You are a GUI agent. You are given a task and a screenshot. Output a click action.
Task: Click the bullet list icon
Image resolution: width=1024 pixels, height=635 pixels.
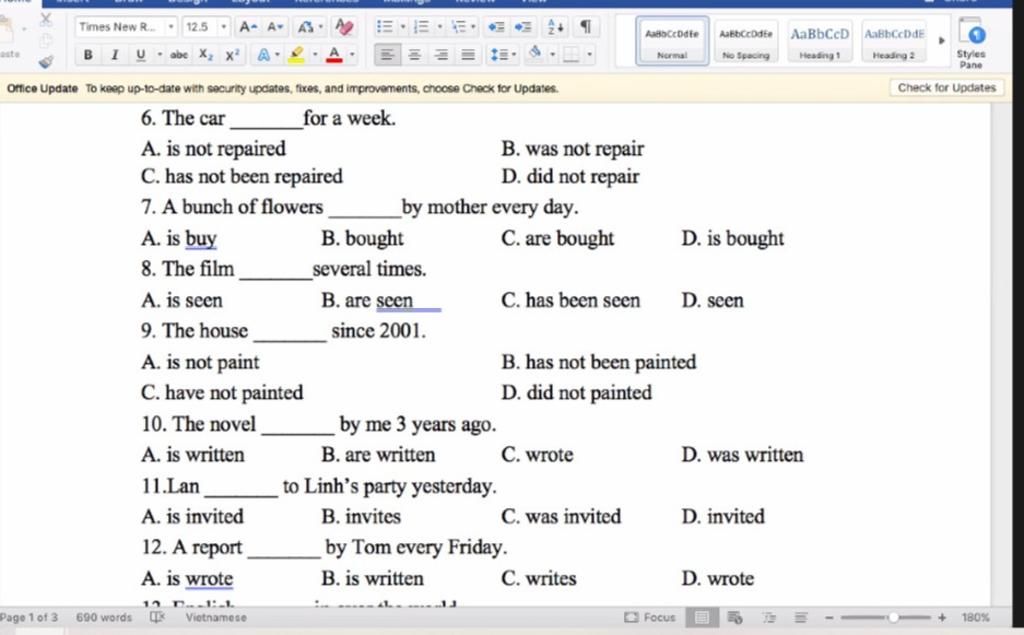(x=385, y=27)
